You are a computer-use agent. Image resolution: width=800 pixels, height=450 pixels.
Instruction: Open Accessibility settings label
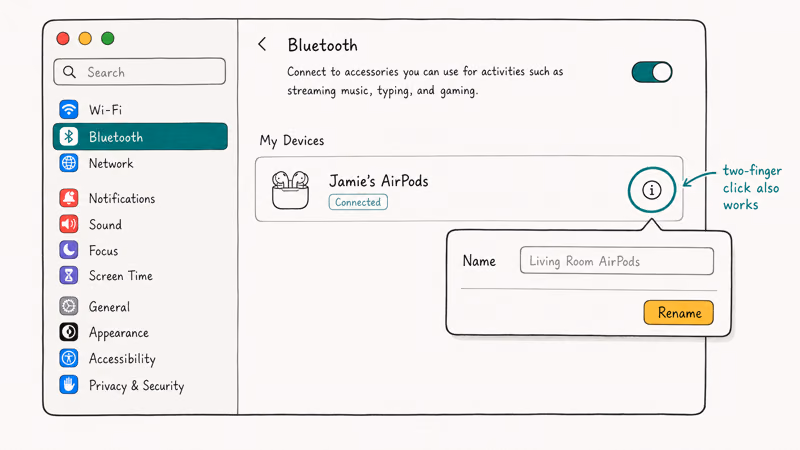click(x=122, y=359)
